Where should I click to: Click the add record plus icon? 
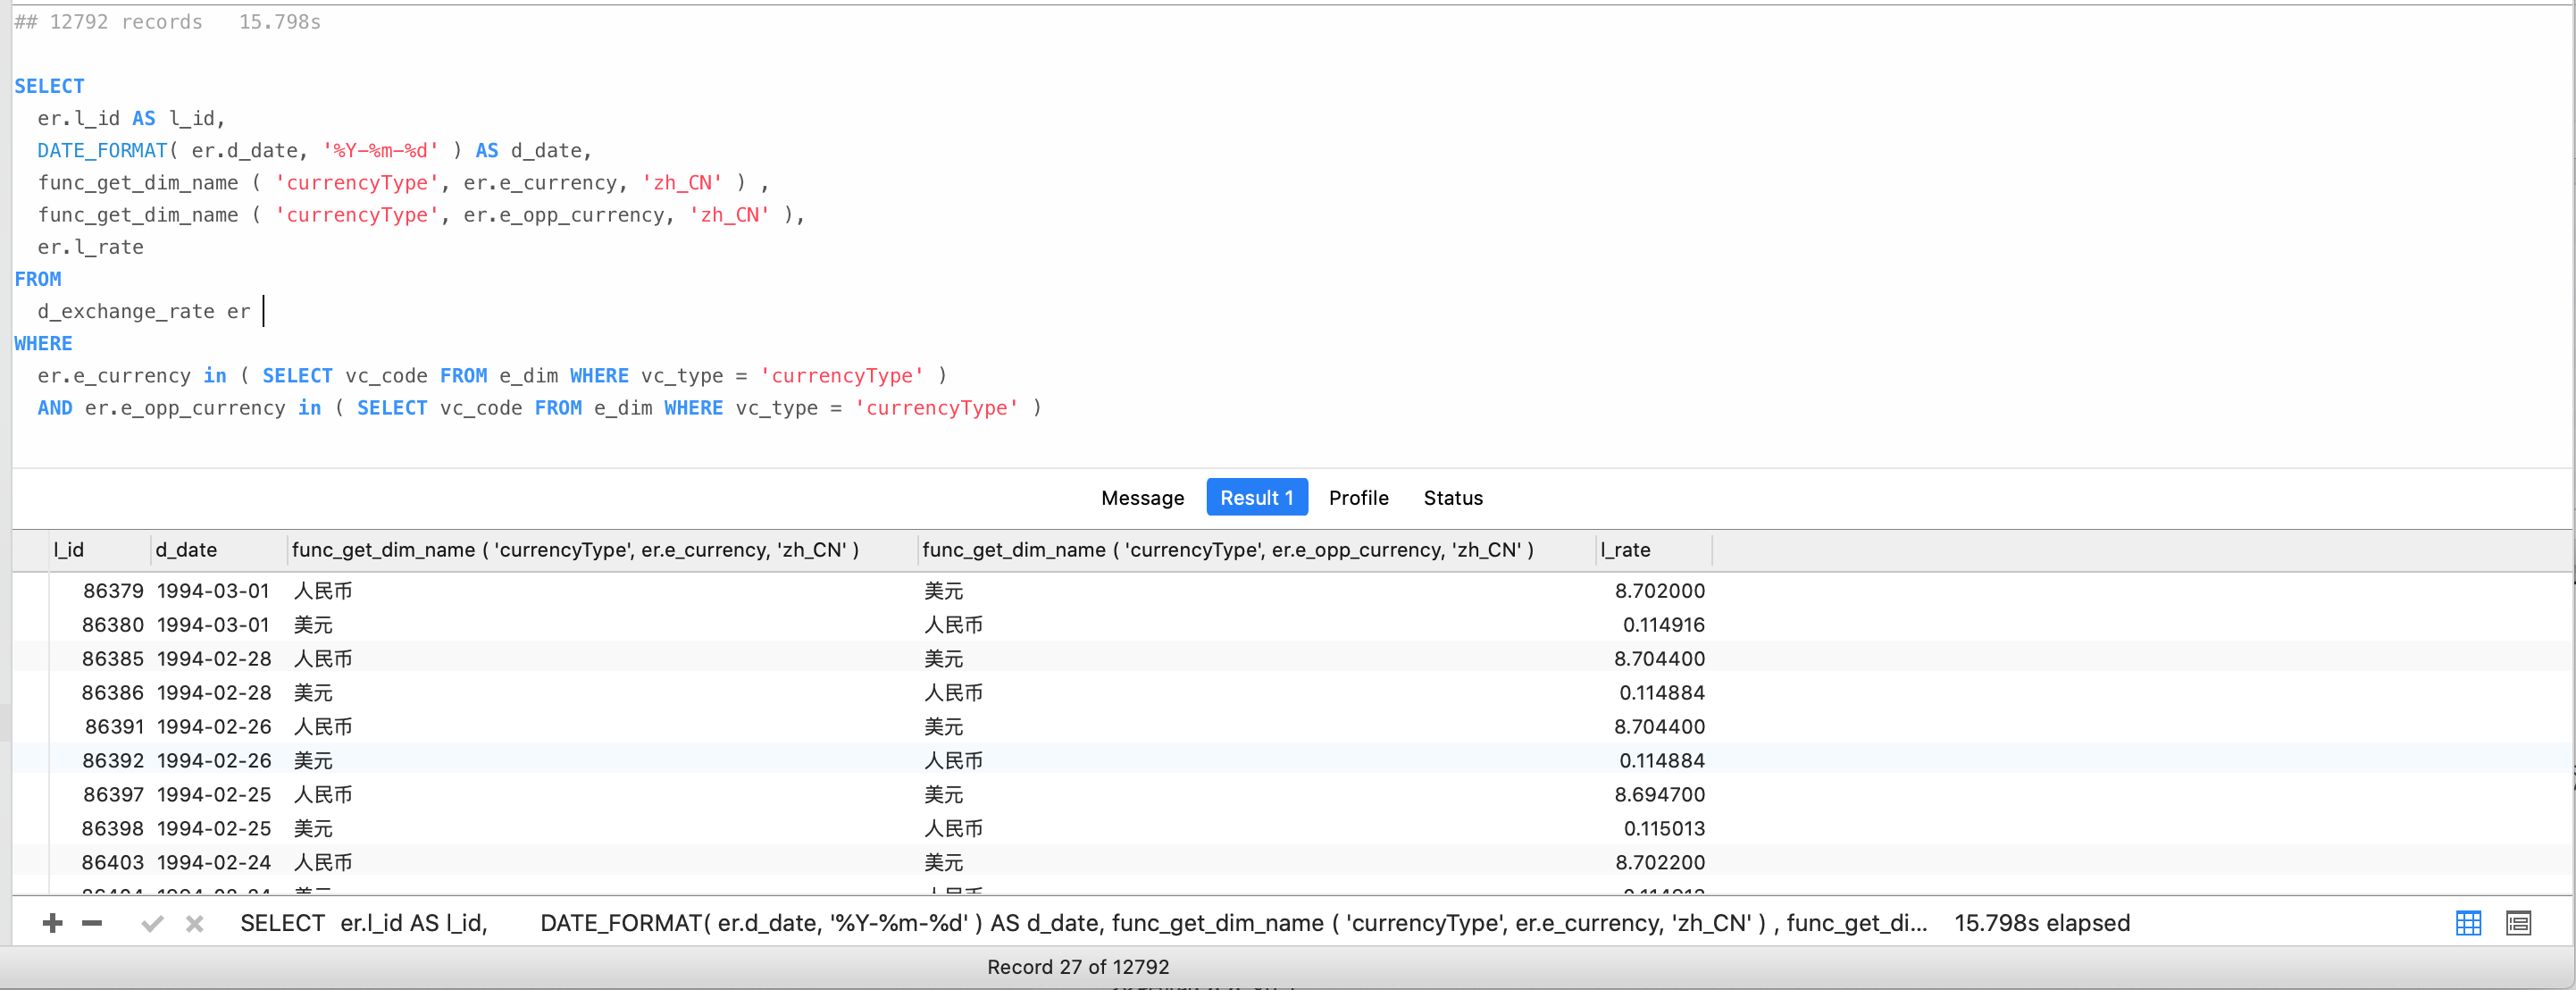coord(53,923)
